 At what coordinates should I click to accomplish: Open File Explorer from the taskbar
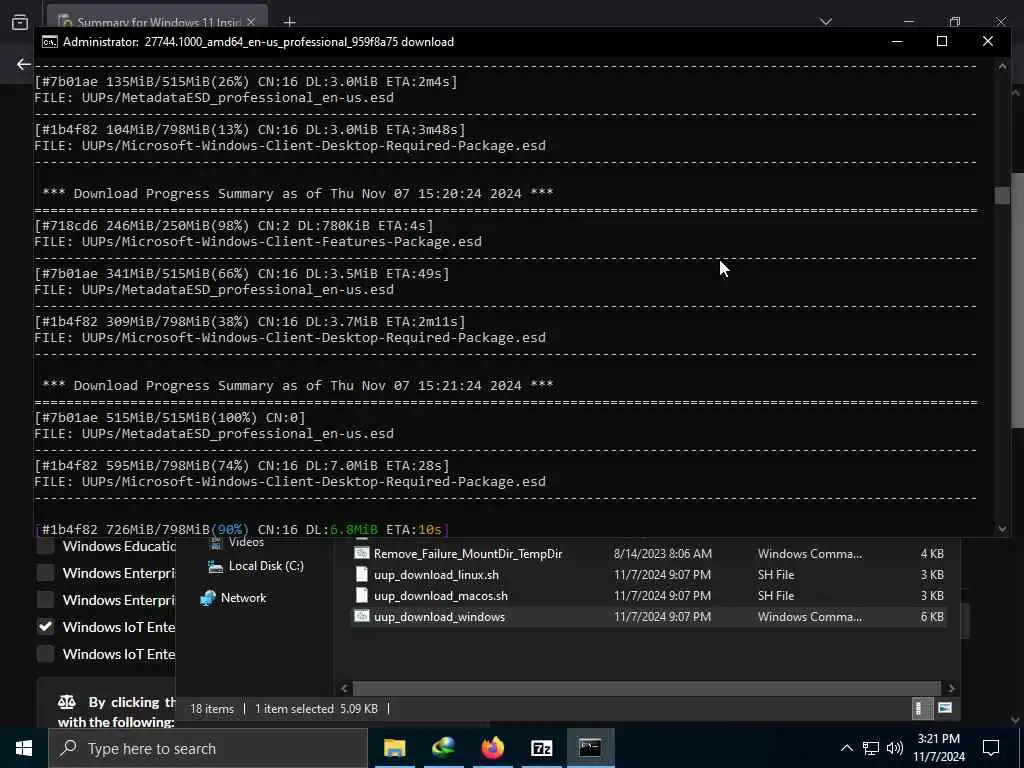point(394,748)
